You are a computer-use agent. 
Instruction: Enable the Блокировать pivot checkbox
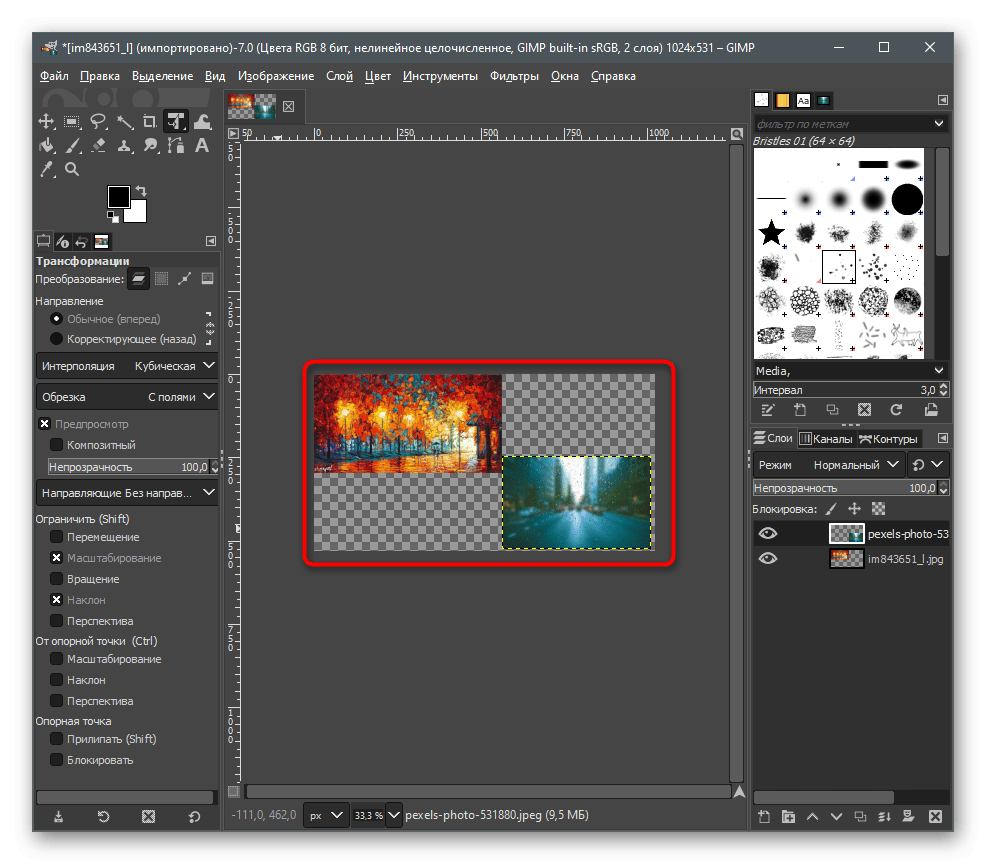coord(57,760)
